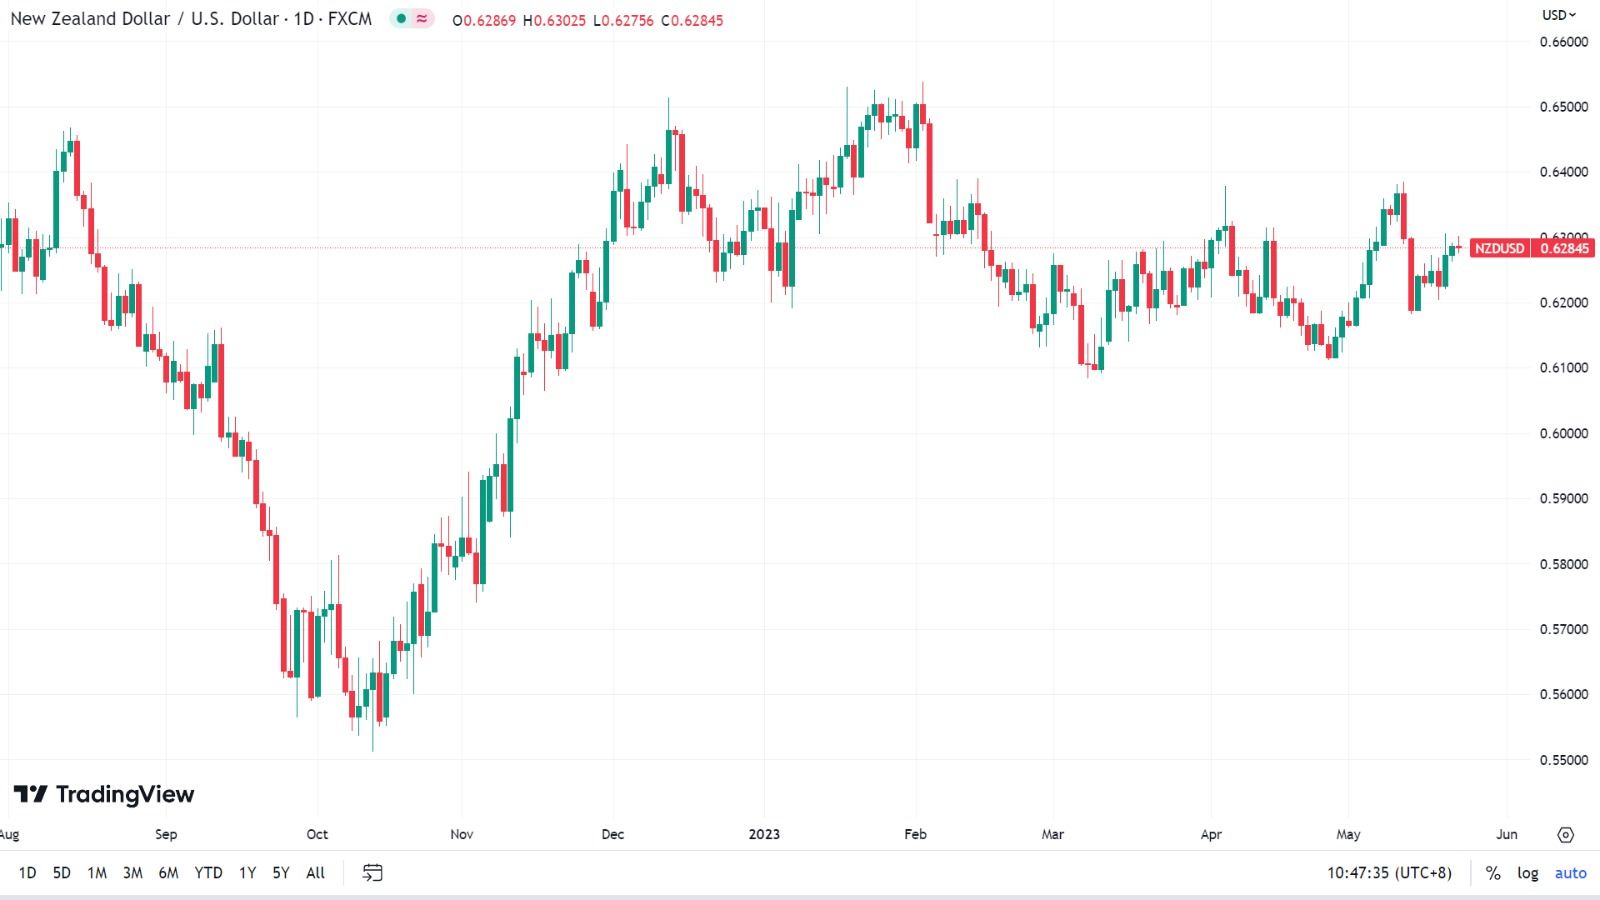
Task: Click the low value L0.62756
Action: click(x=623, y=20)
